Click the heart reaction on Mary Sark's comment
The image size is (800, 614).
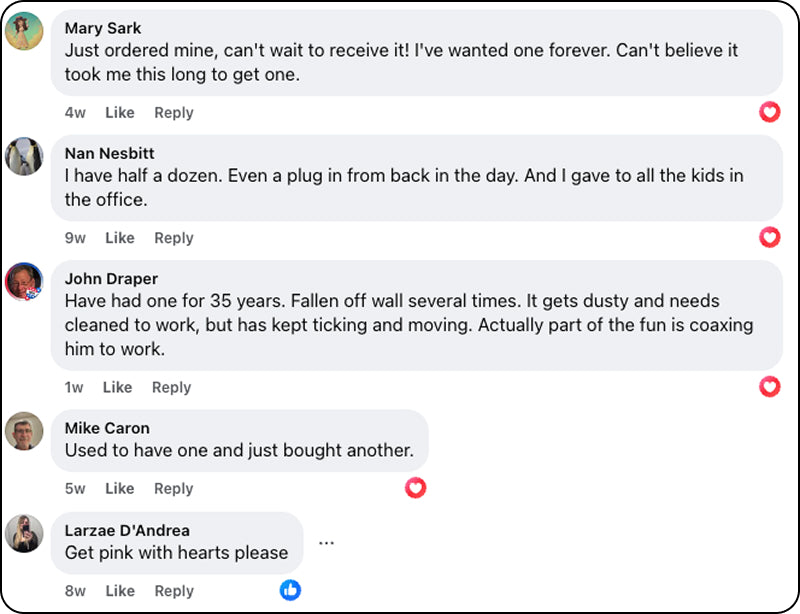click(x=769, y=112)
